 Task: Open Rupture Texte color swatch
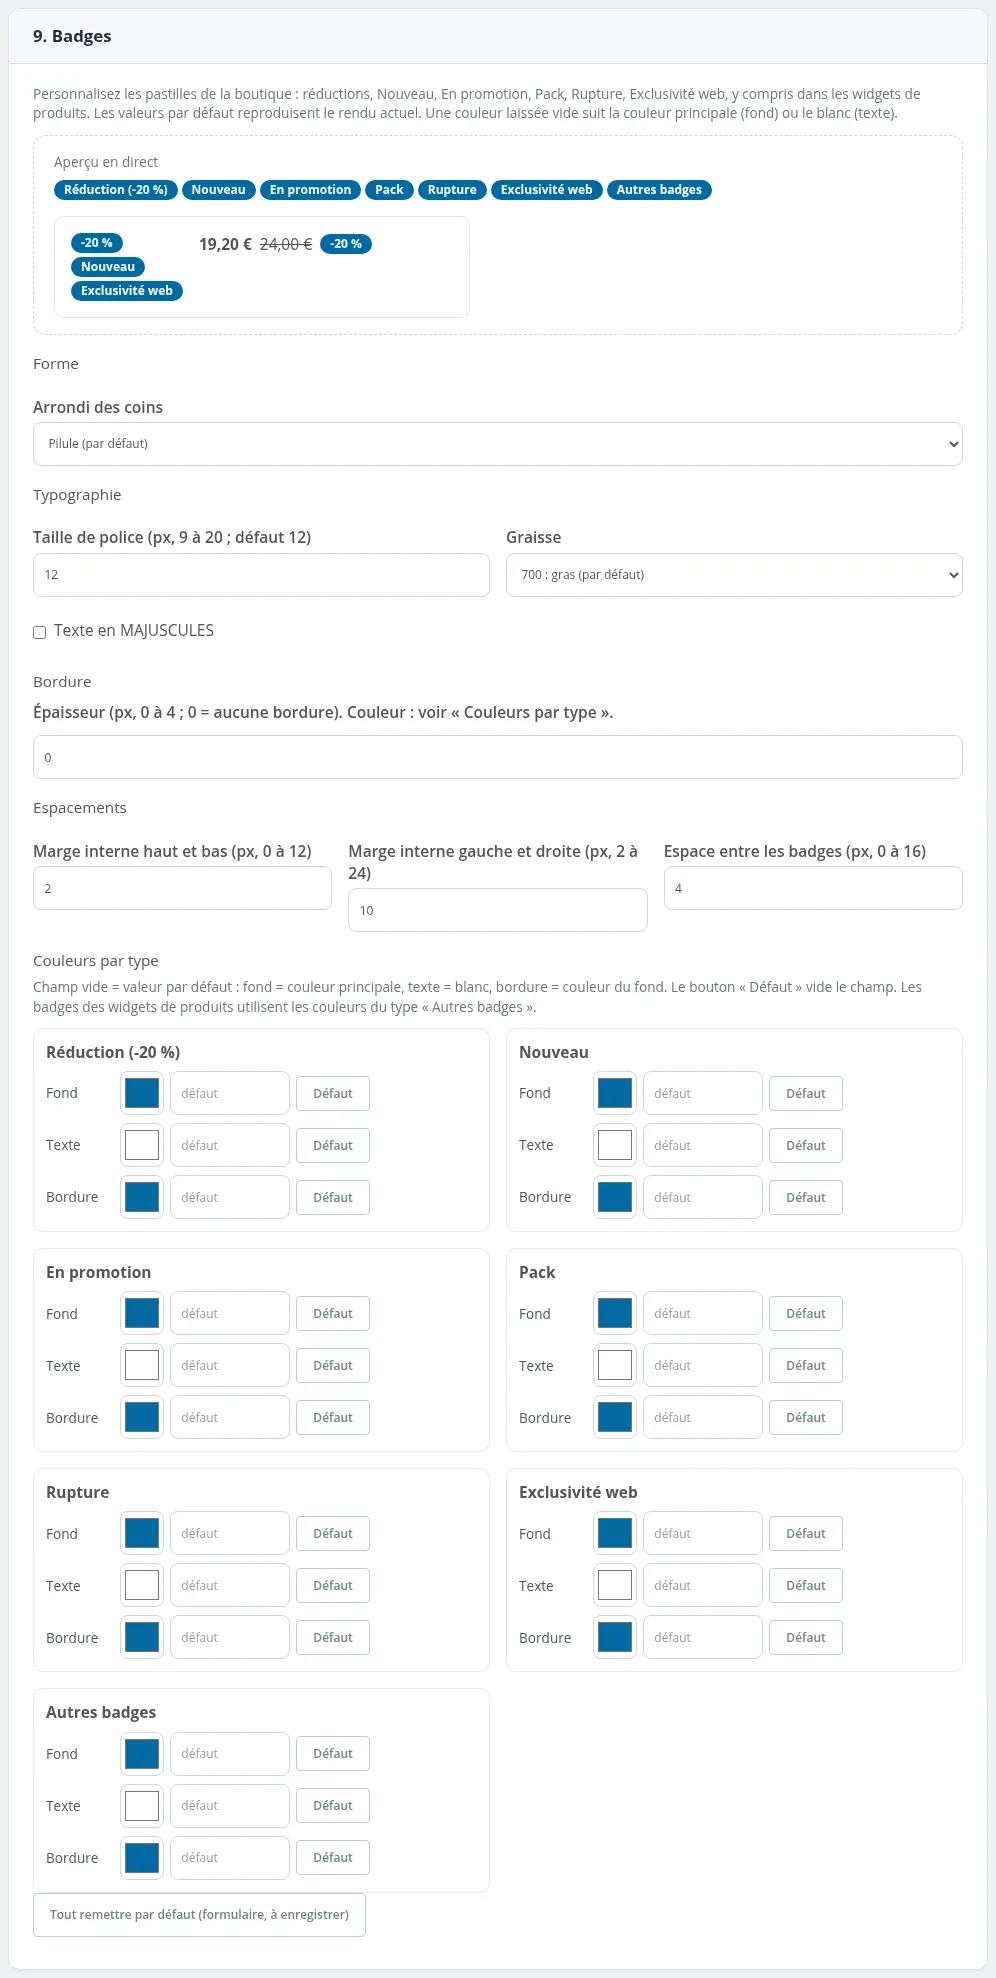142,1585
